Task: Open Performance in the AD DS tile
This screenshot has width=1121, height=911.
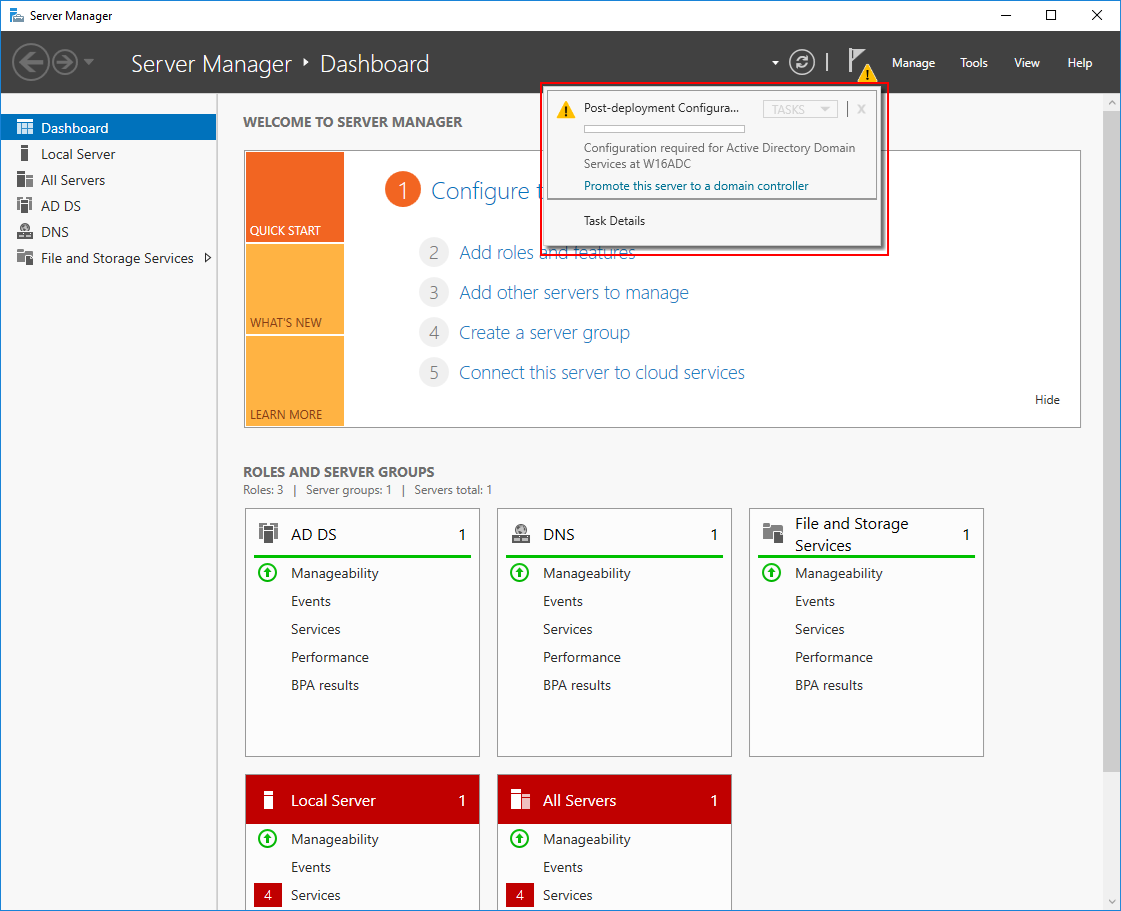Action: point(330,657)
